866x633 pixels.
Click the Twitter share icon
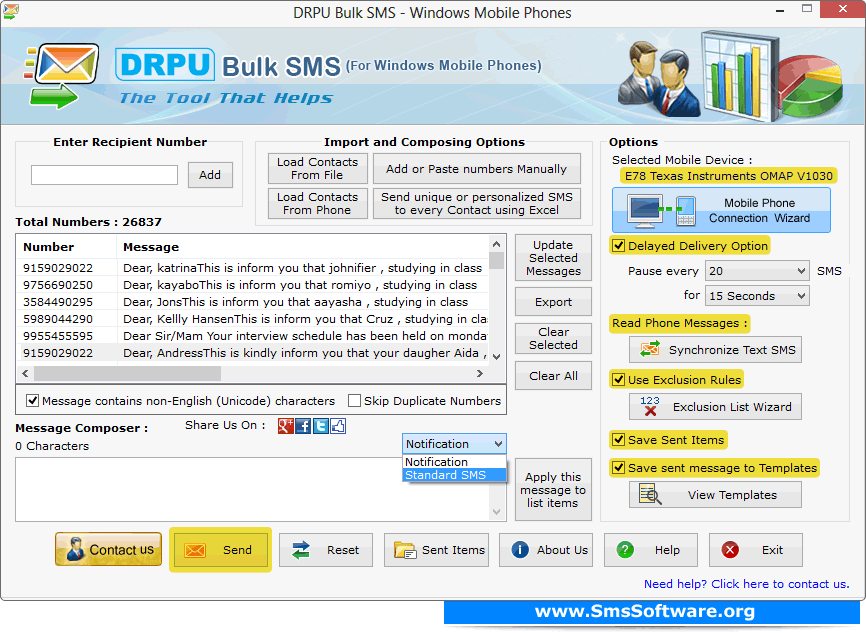[x=321, y=426]
